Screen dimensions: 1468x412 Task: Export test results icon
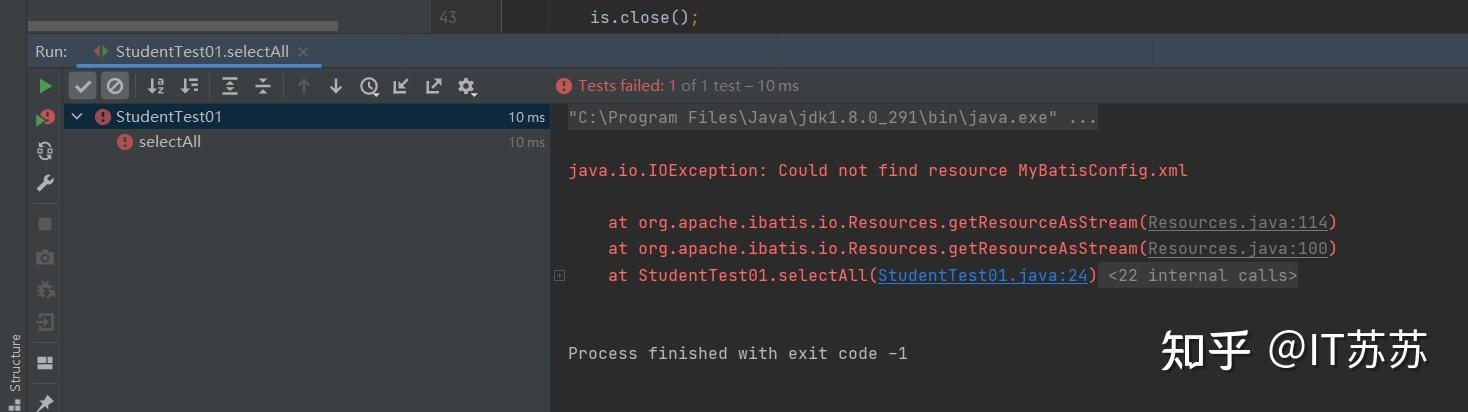coord(434,86)
